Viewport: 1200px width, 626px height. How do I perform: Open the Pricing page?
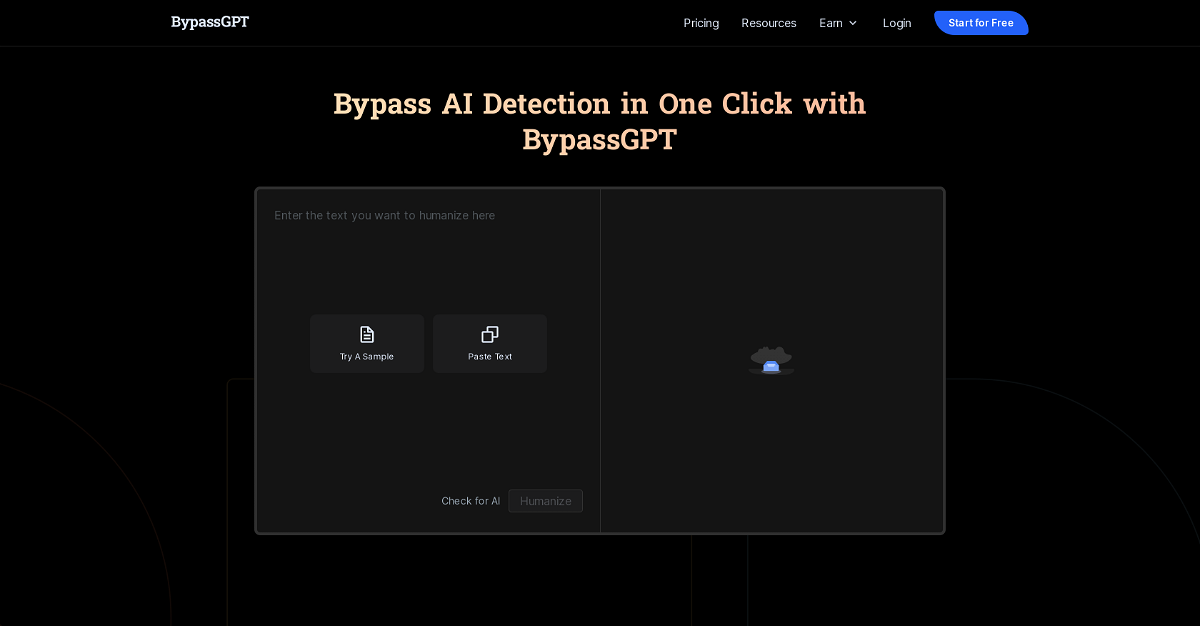[x=701, y=23]
